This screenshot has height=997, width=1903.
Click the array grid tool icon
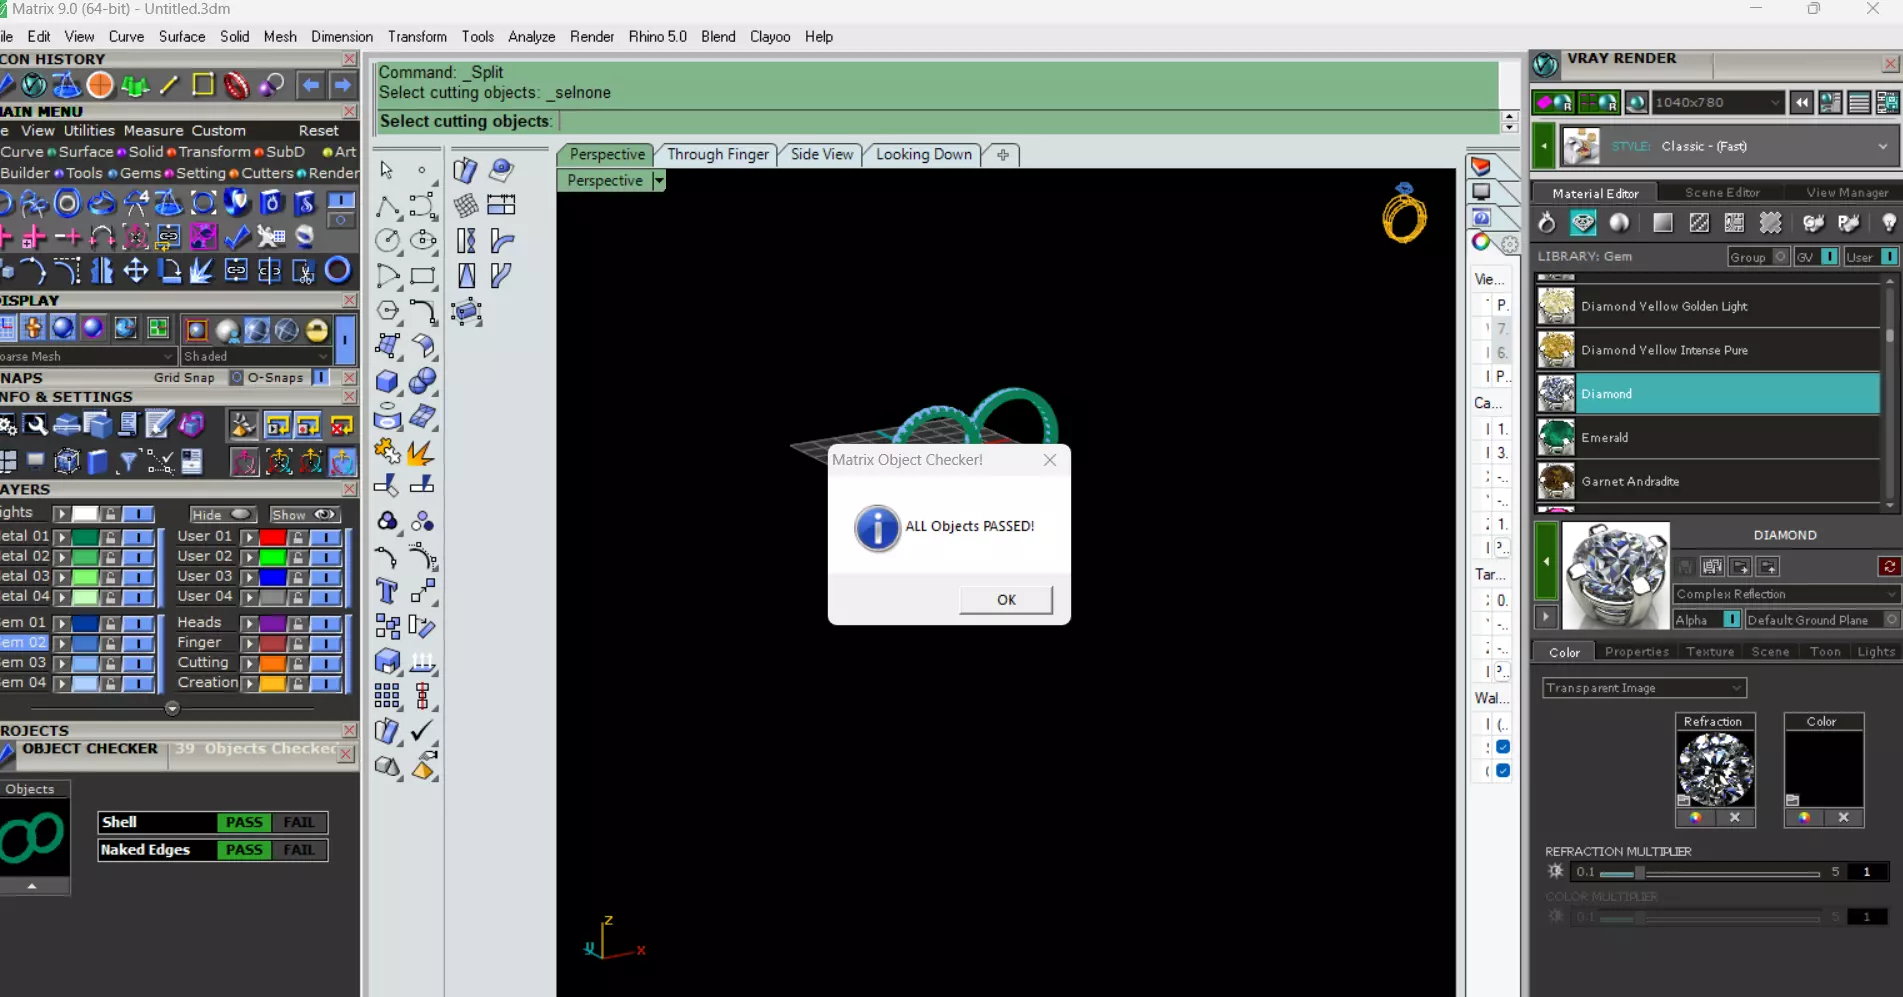387,695
